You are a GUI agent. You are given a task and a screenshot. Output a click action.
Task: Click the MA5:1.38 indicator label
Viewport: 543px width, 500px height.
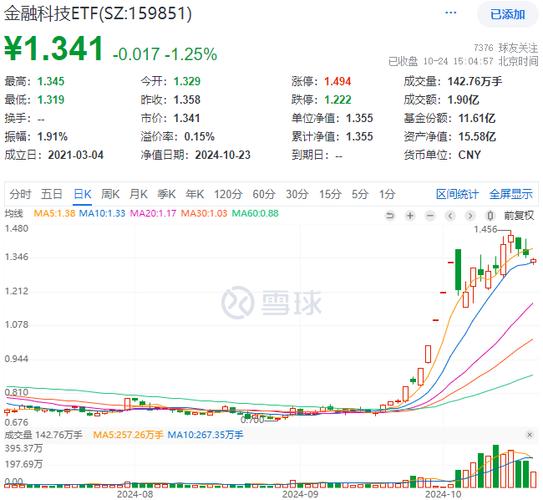pyautogui.click(x=54, y=213)
